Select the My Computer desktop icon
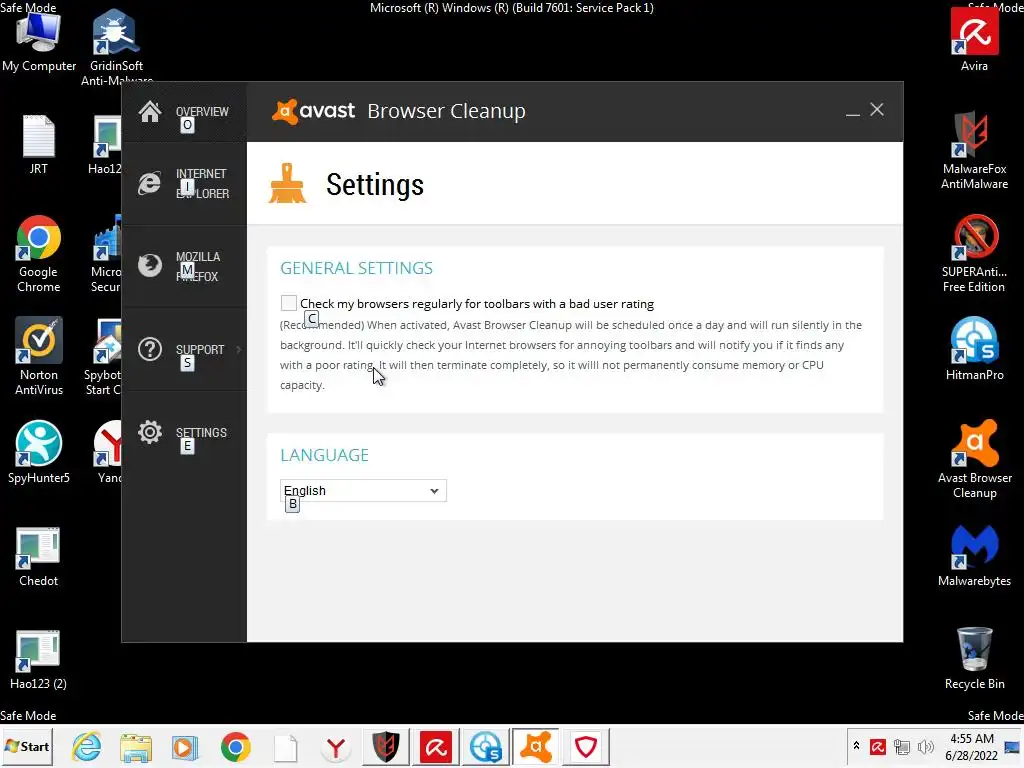 pyautogui.click(x=39, y=41)
